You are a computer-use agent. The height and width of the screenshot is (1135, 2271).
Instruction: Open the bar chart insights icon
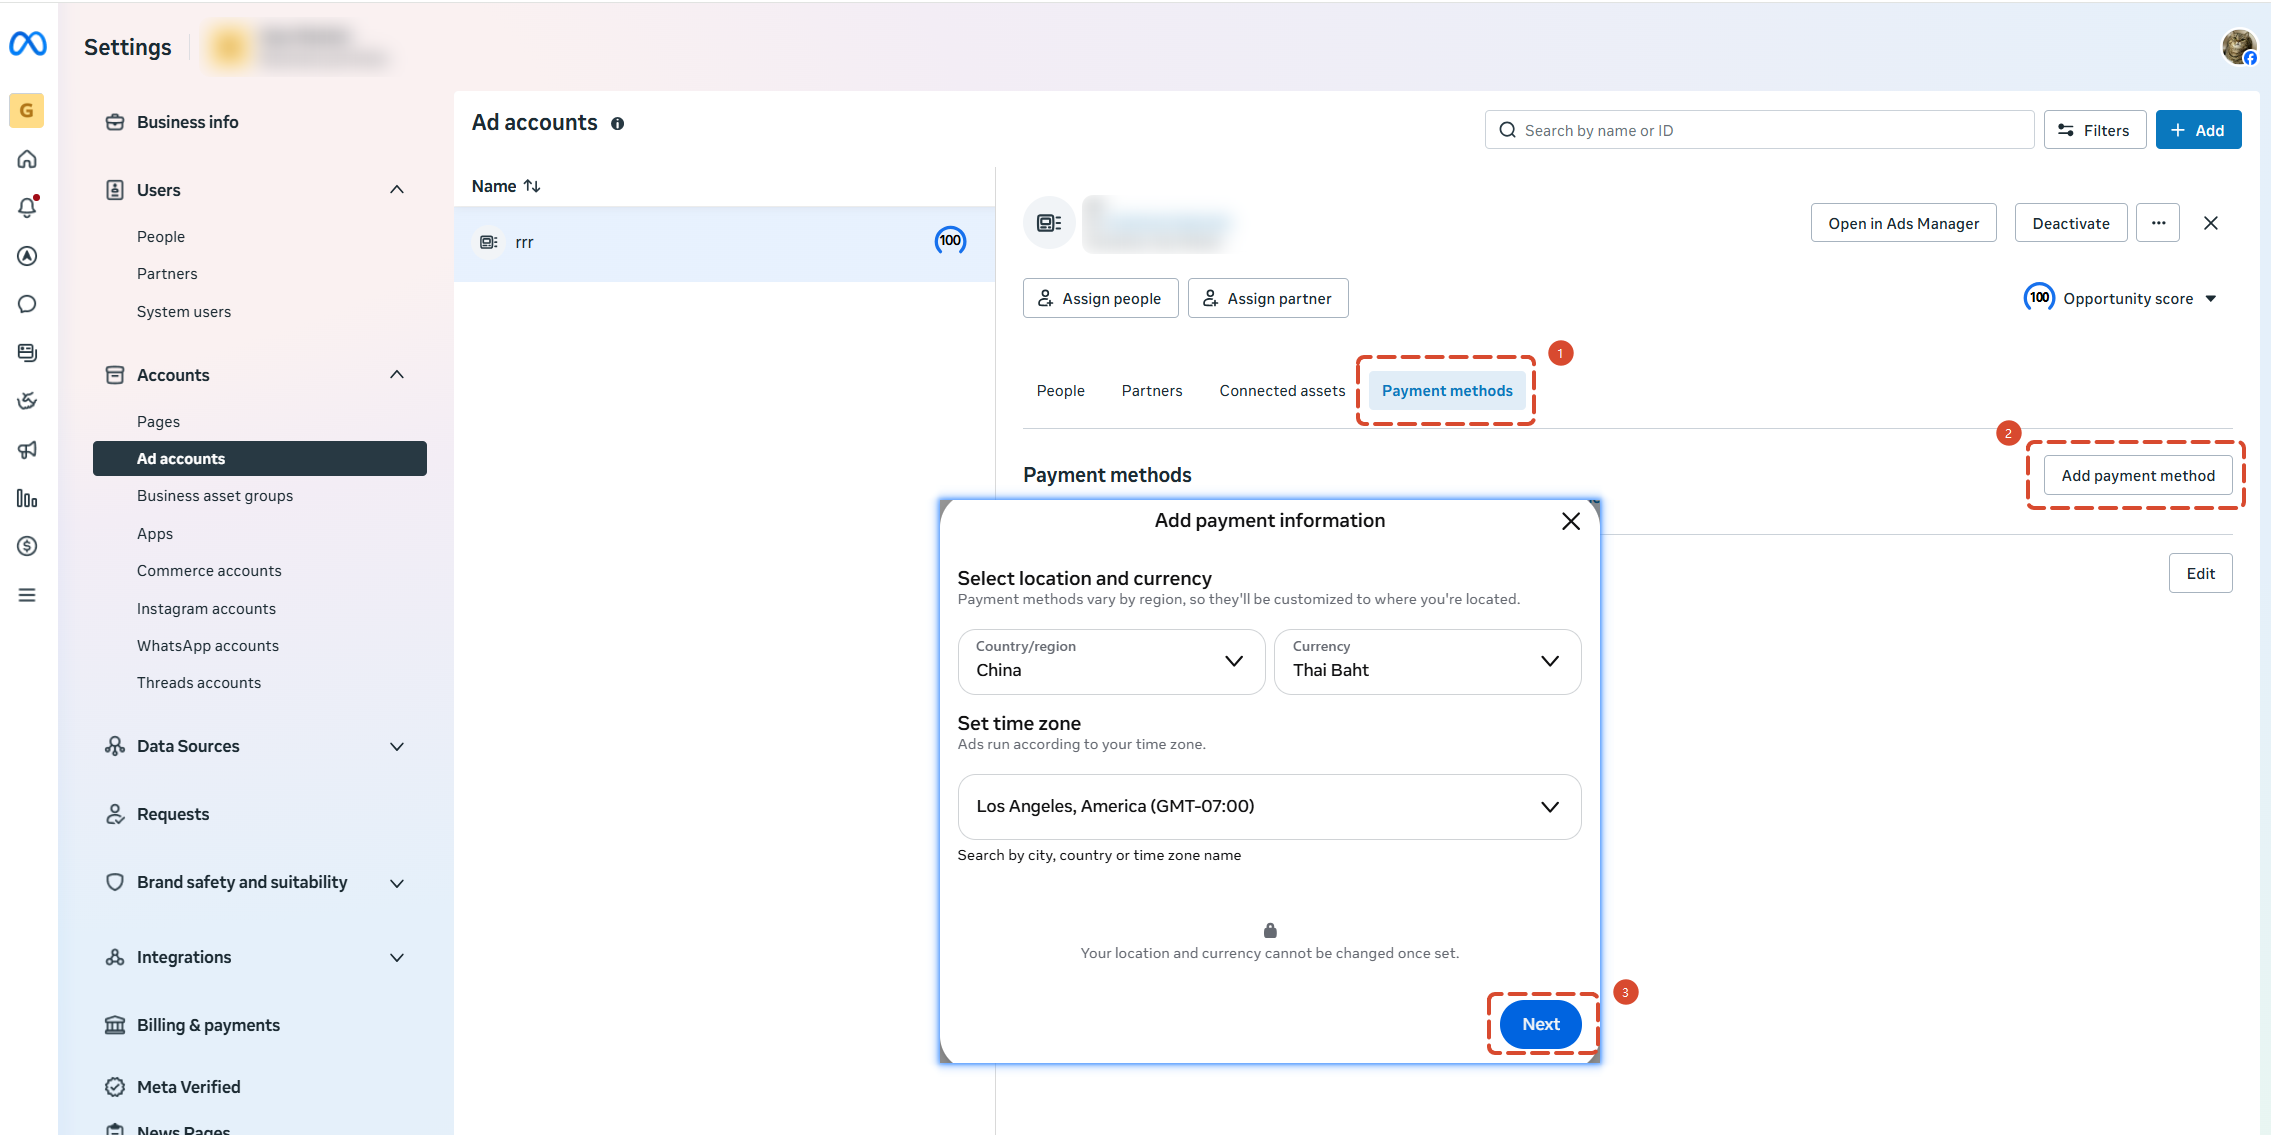(x=27, y=498)
